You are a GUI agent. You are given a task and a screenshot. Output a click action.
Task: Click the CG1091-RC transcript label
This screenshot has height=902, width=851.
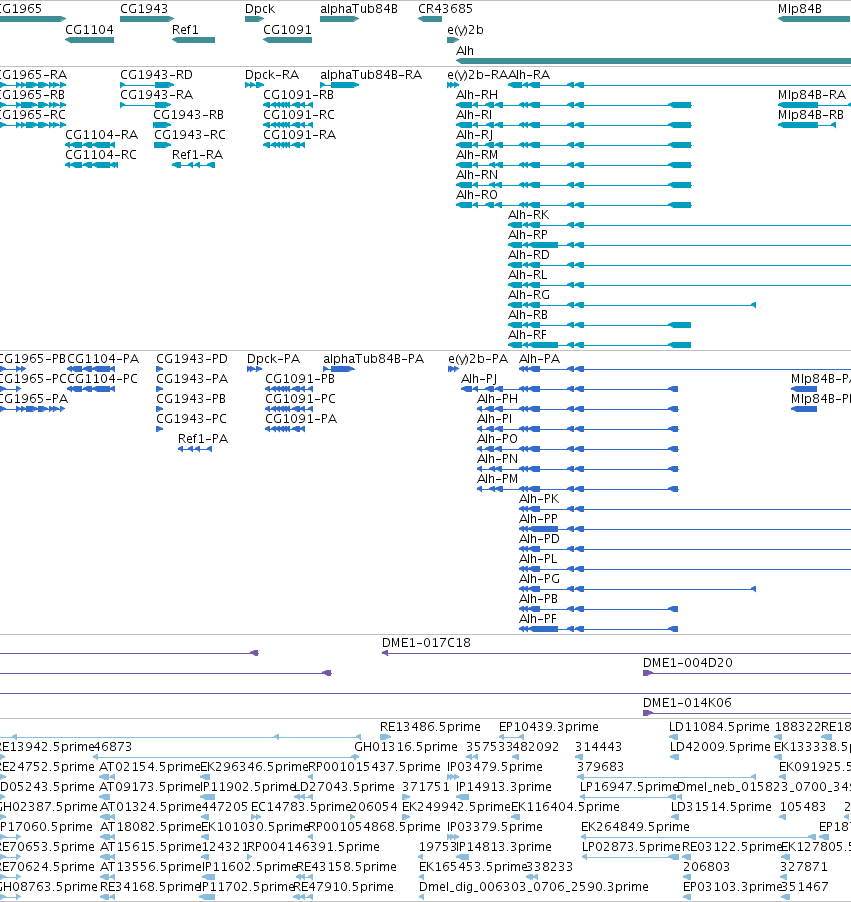click(299, 115)
